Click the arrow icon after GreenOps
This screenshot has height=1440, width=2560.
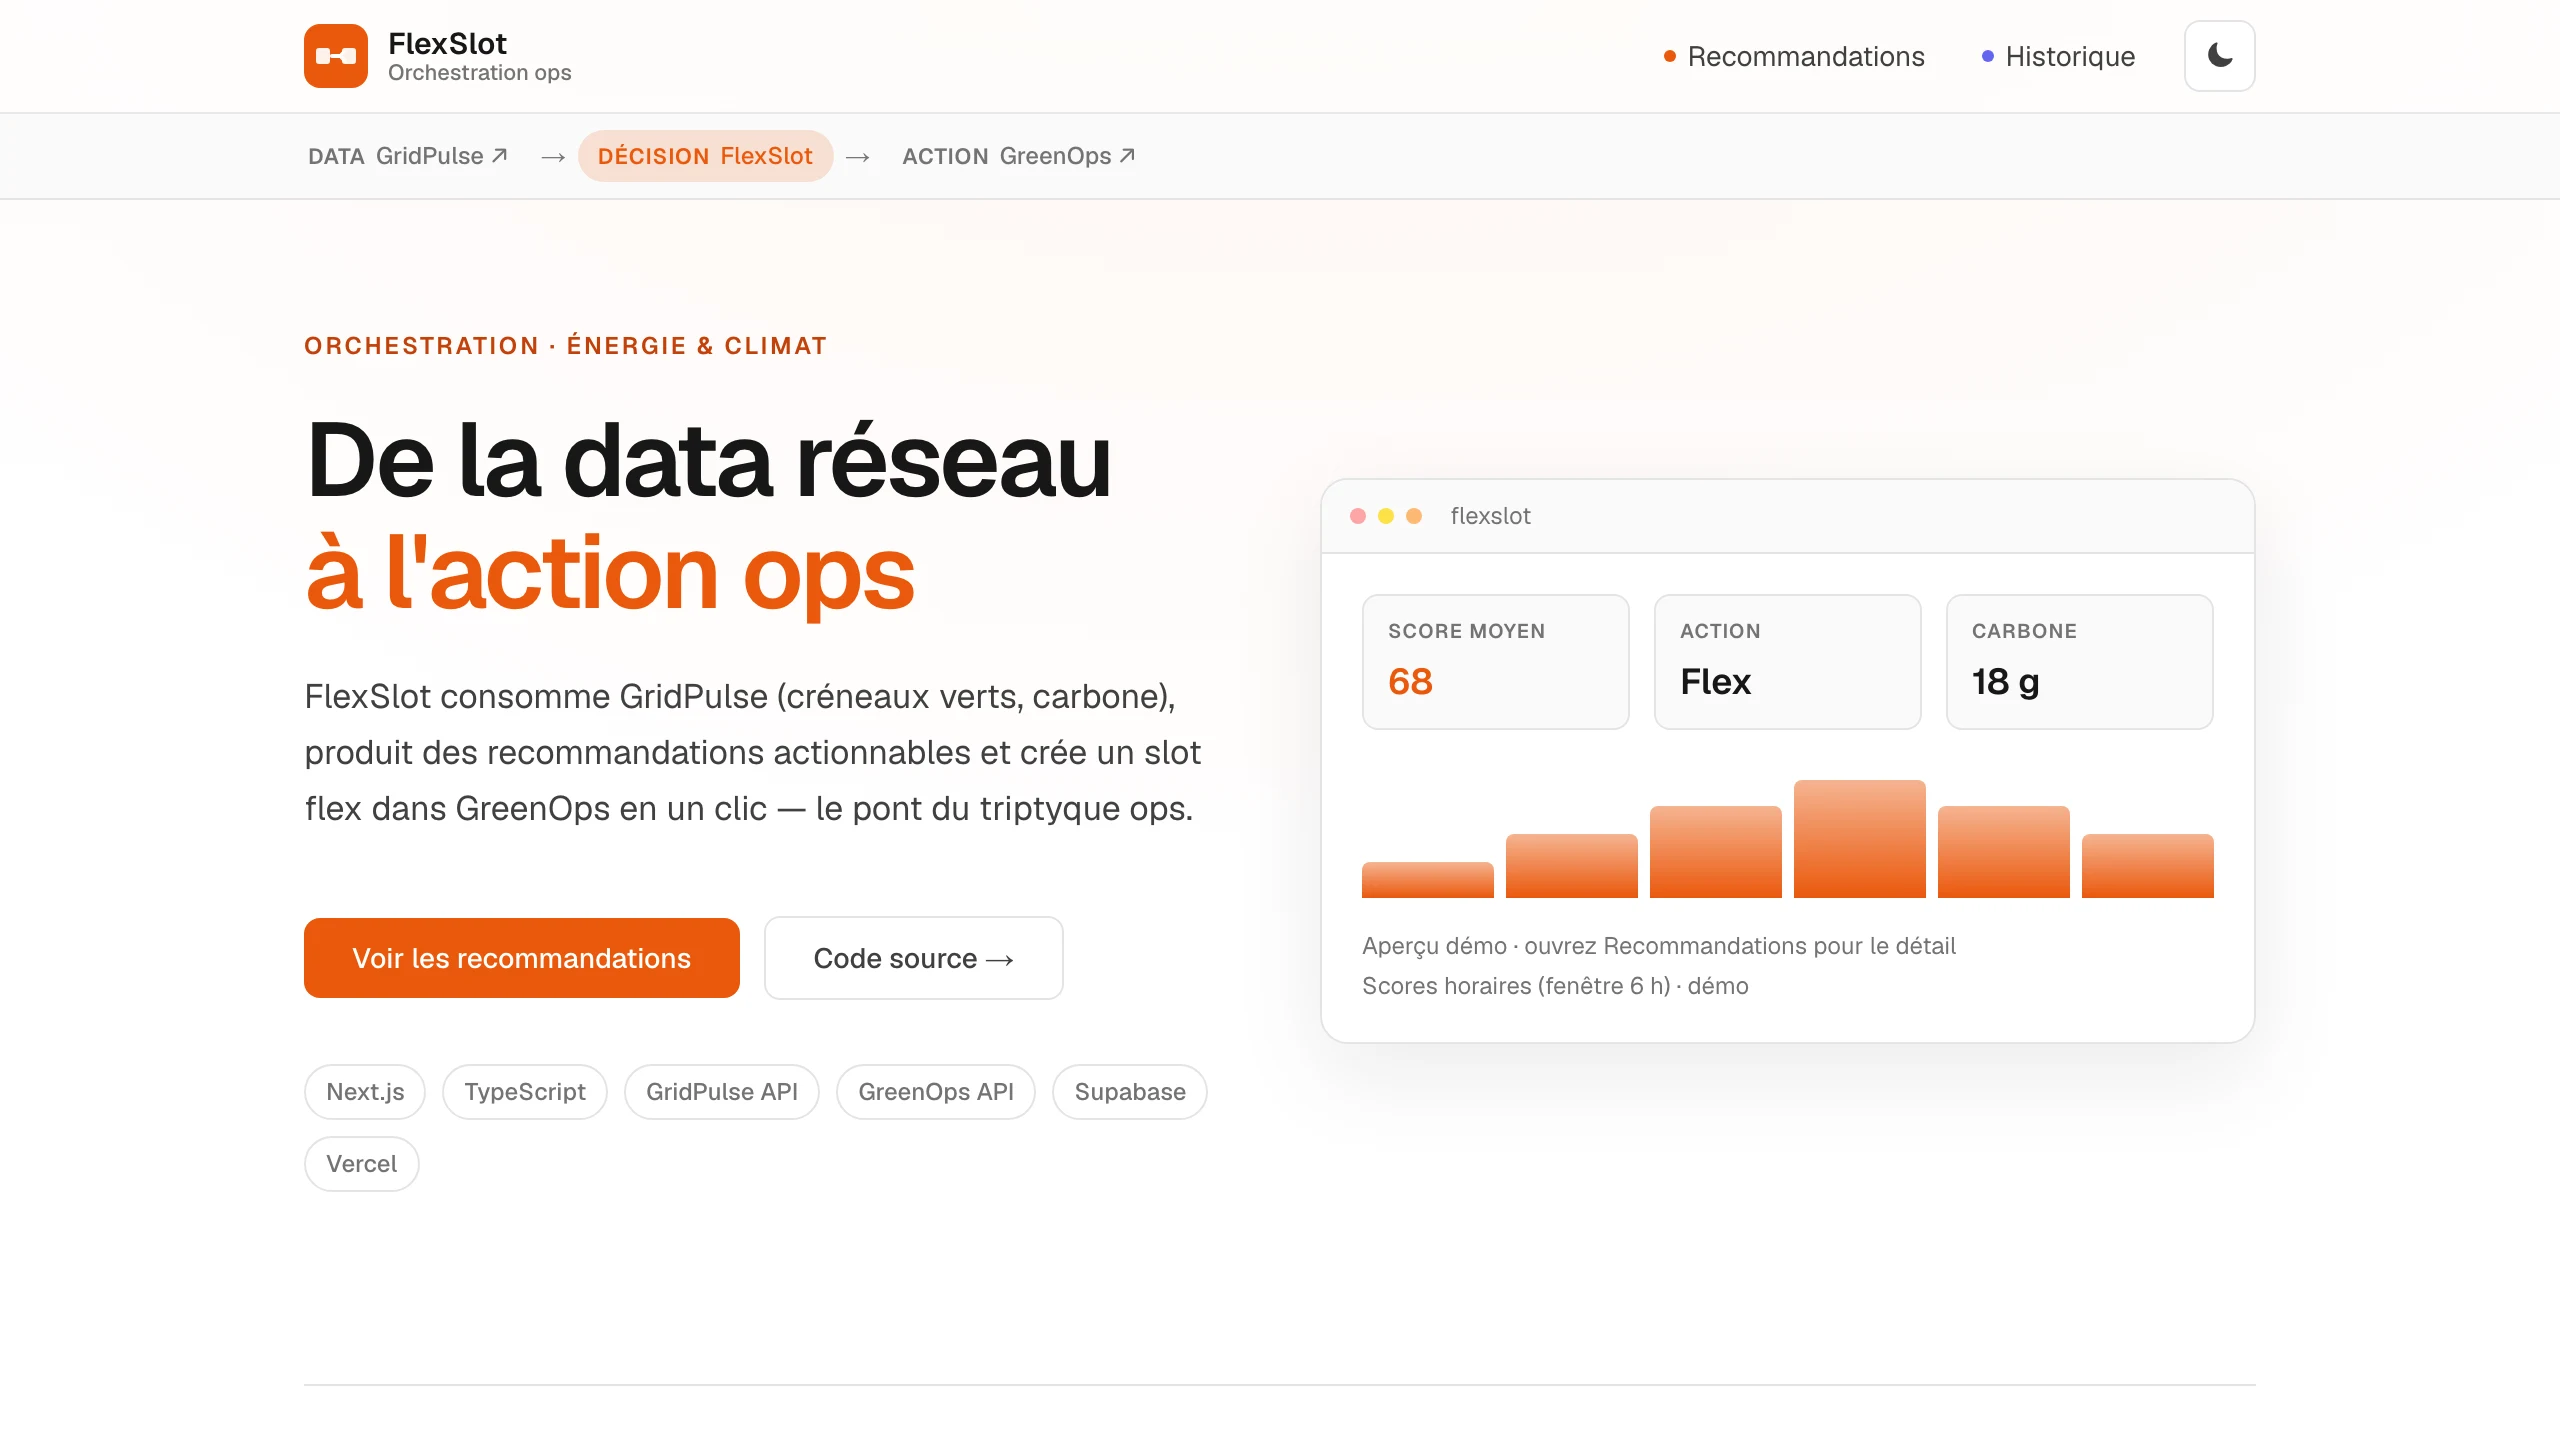[1127, 155]
